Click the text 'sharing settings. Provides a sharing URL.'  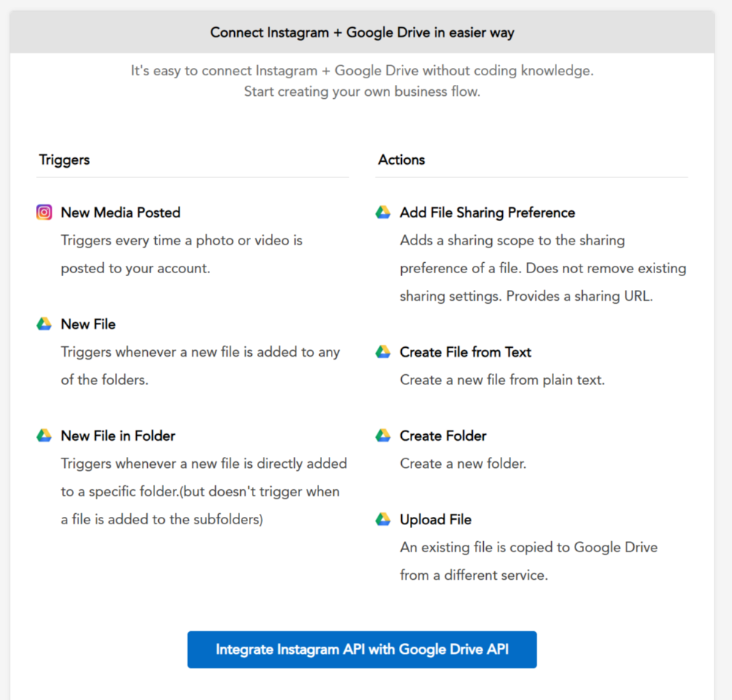[x=526, y=297]
